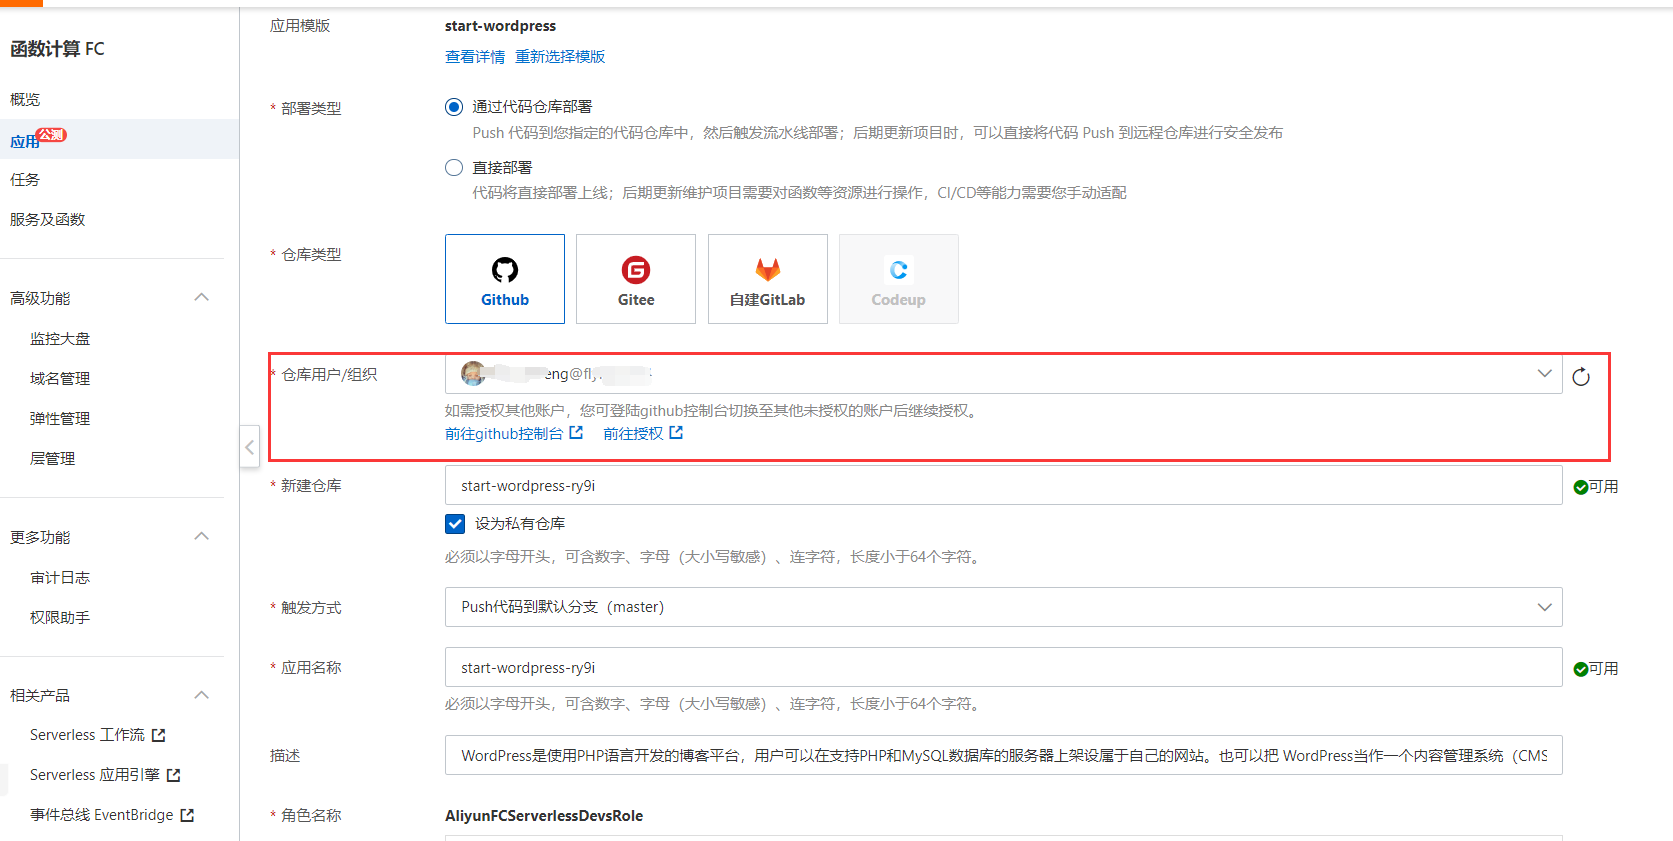
Task: Click the start-wordpress template name text
Action: (500, 26)
